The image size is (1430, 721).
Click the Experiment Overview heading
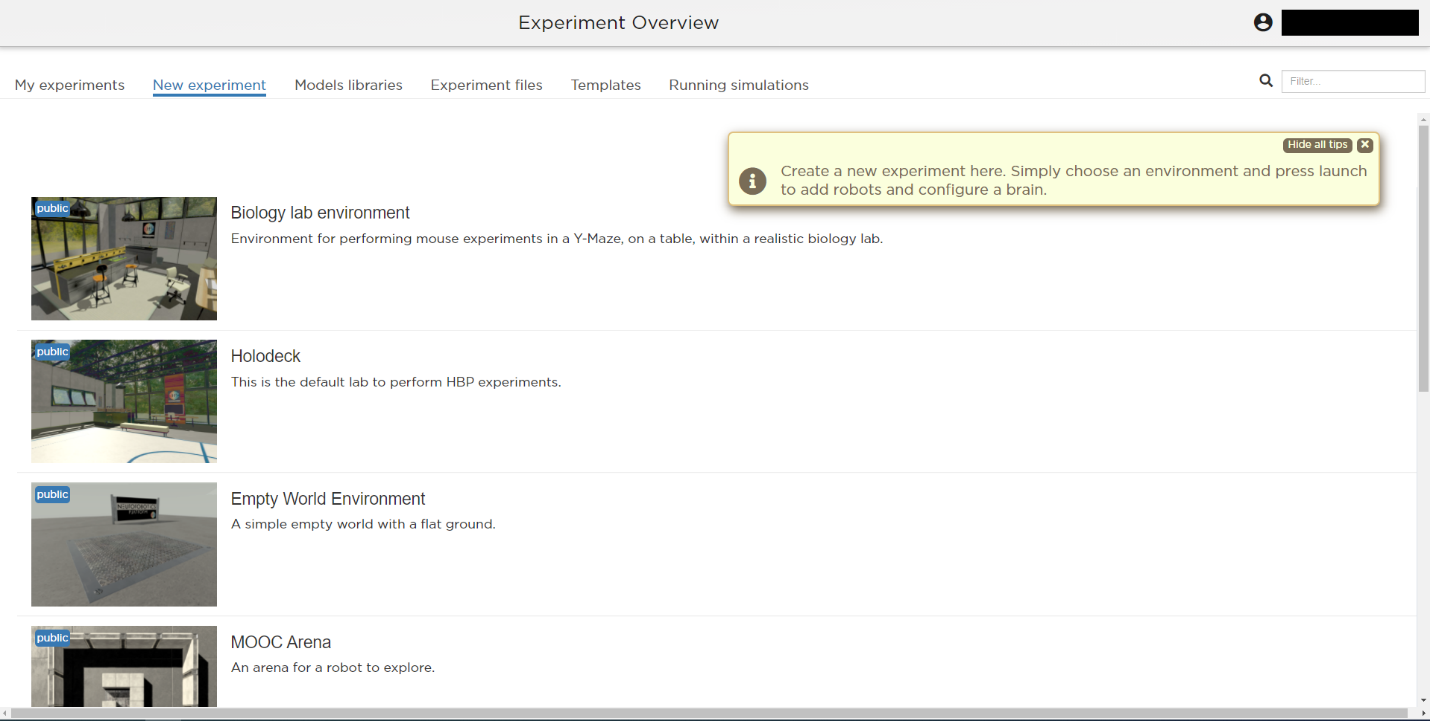(x=618, y=22)
